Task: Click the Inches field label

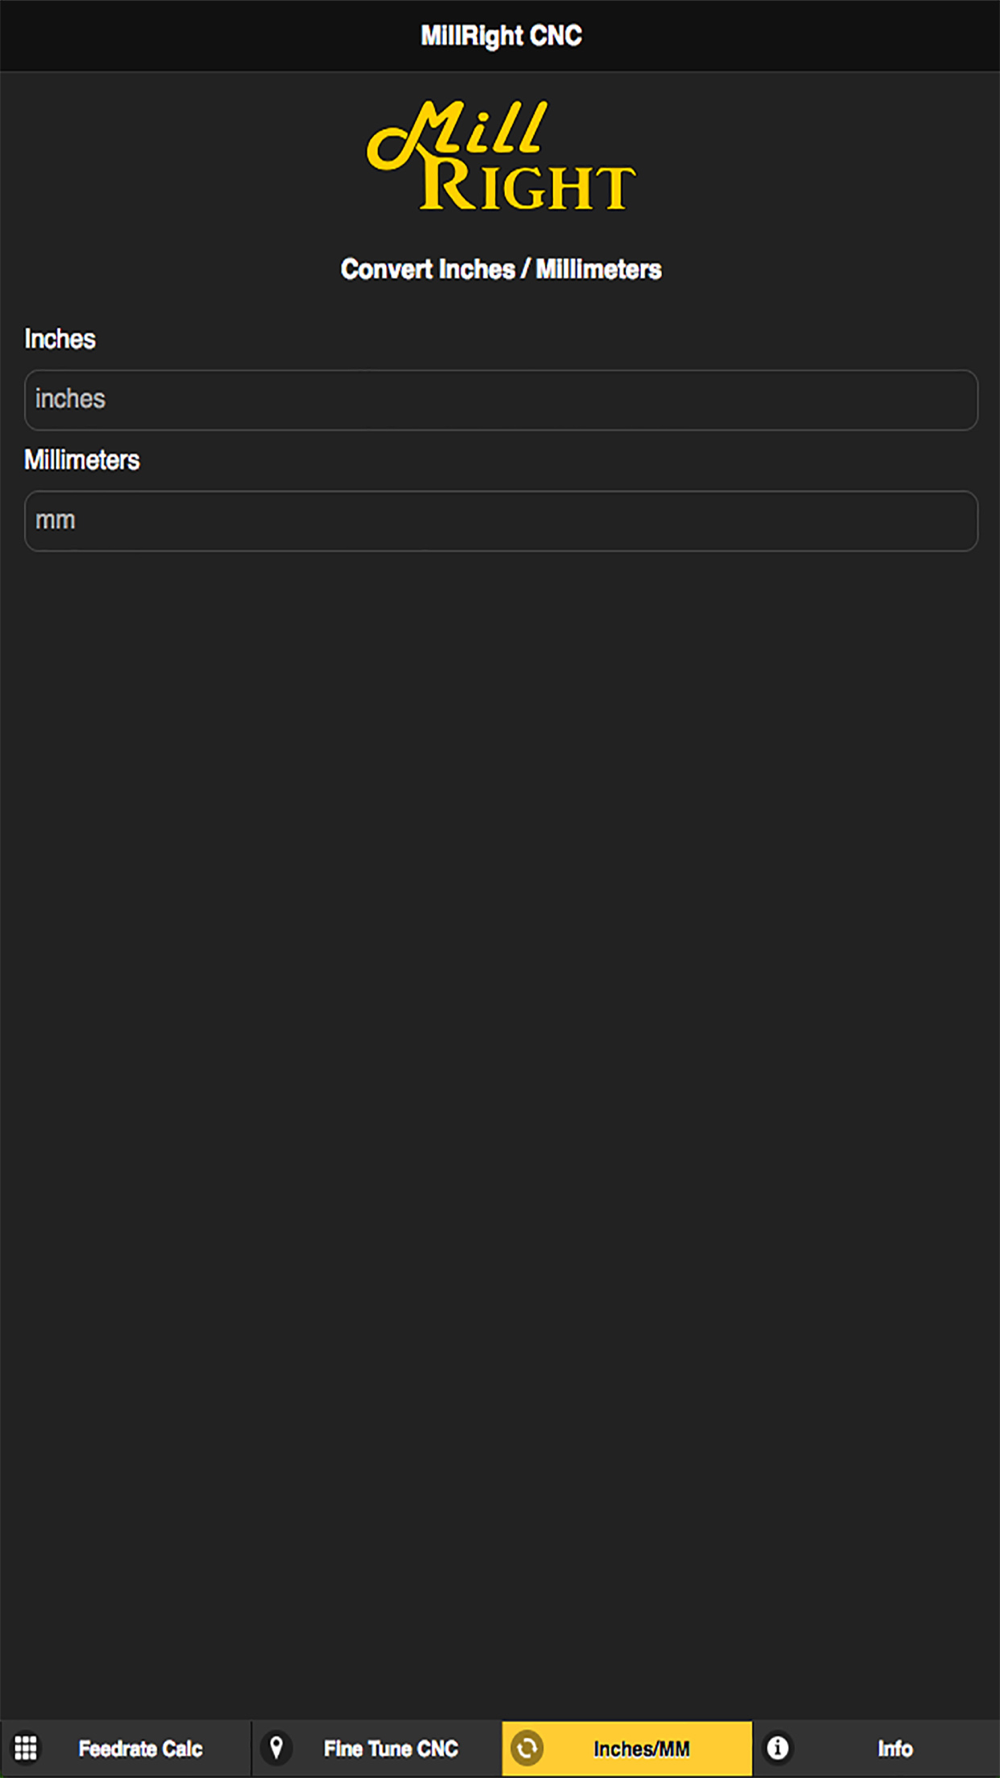Action: coord(60,339)
